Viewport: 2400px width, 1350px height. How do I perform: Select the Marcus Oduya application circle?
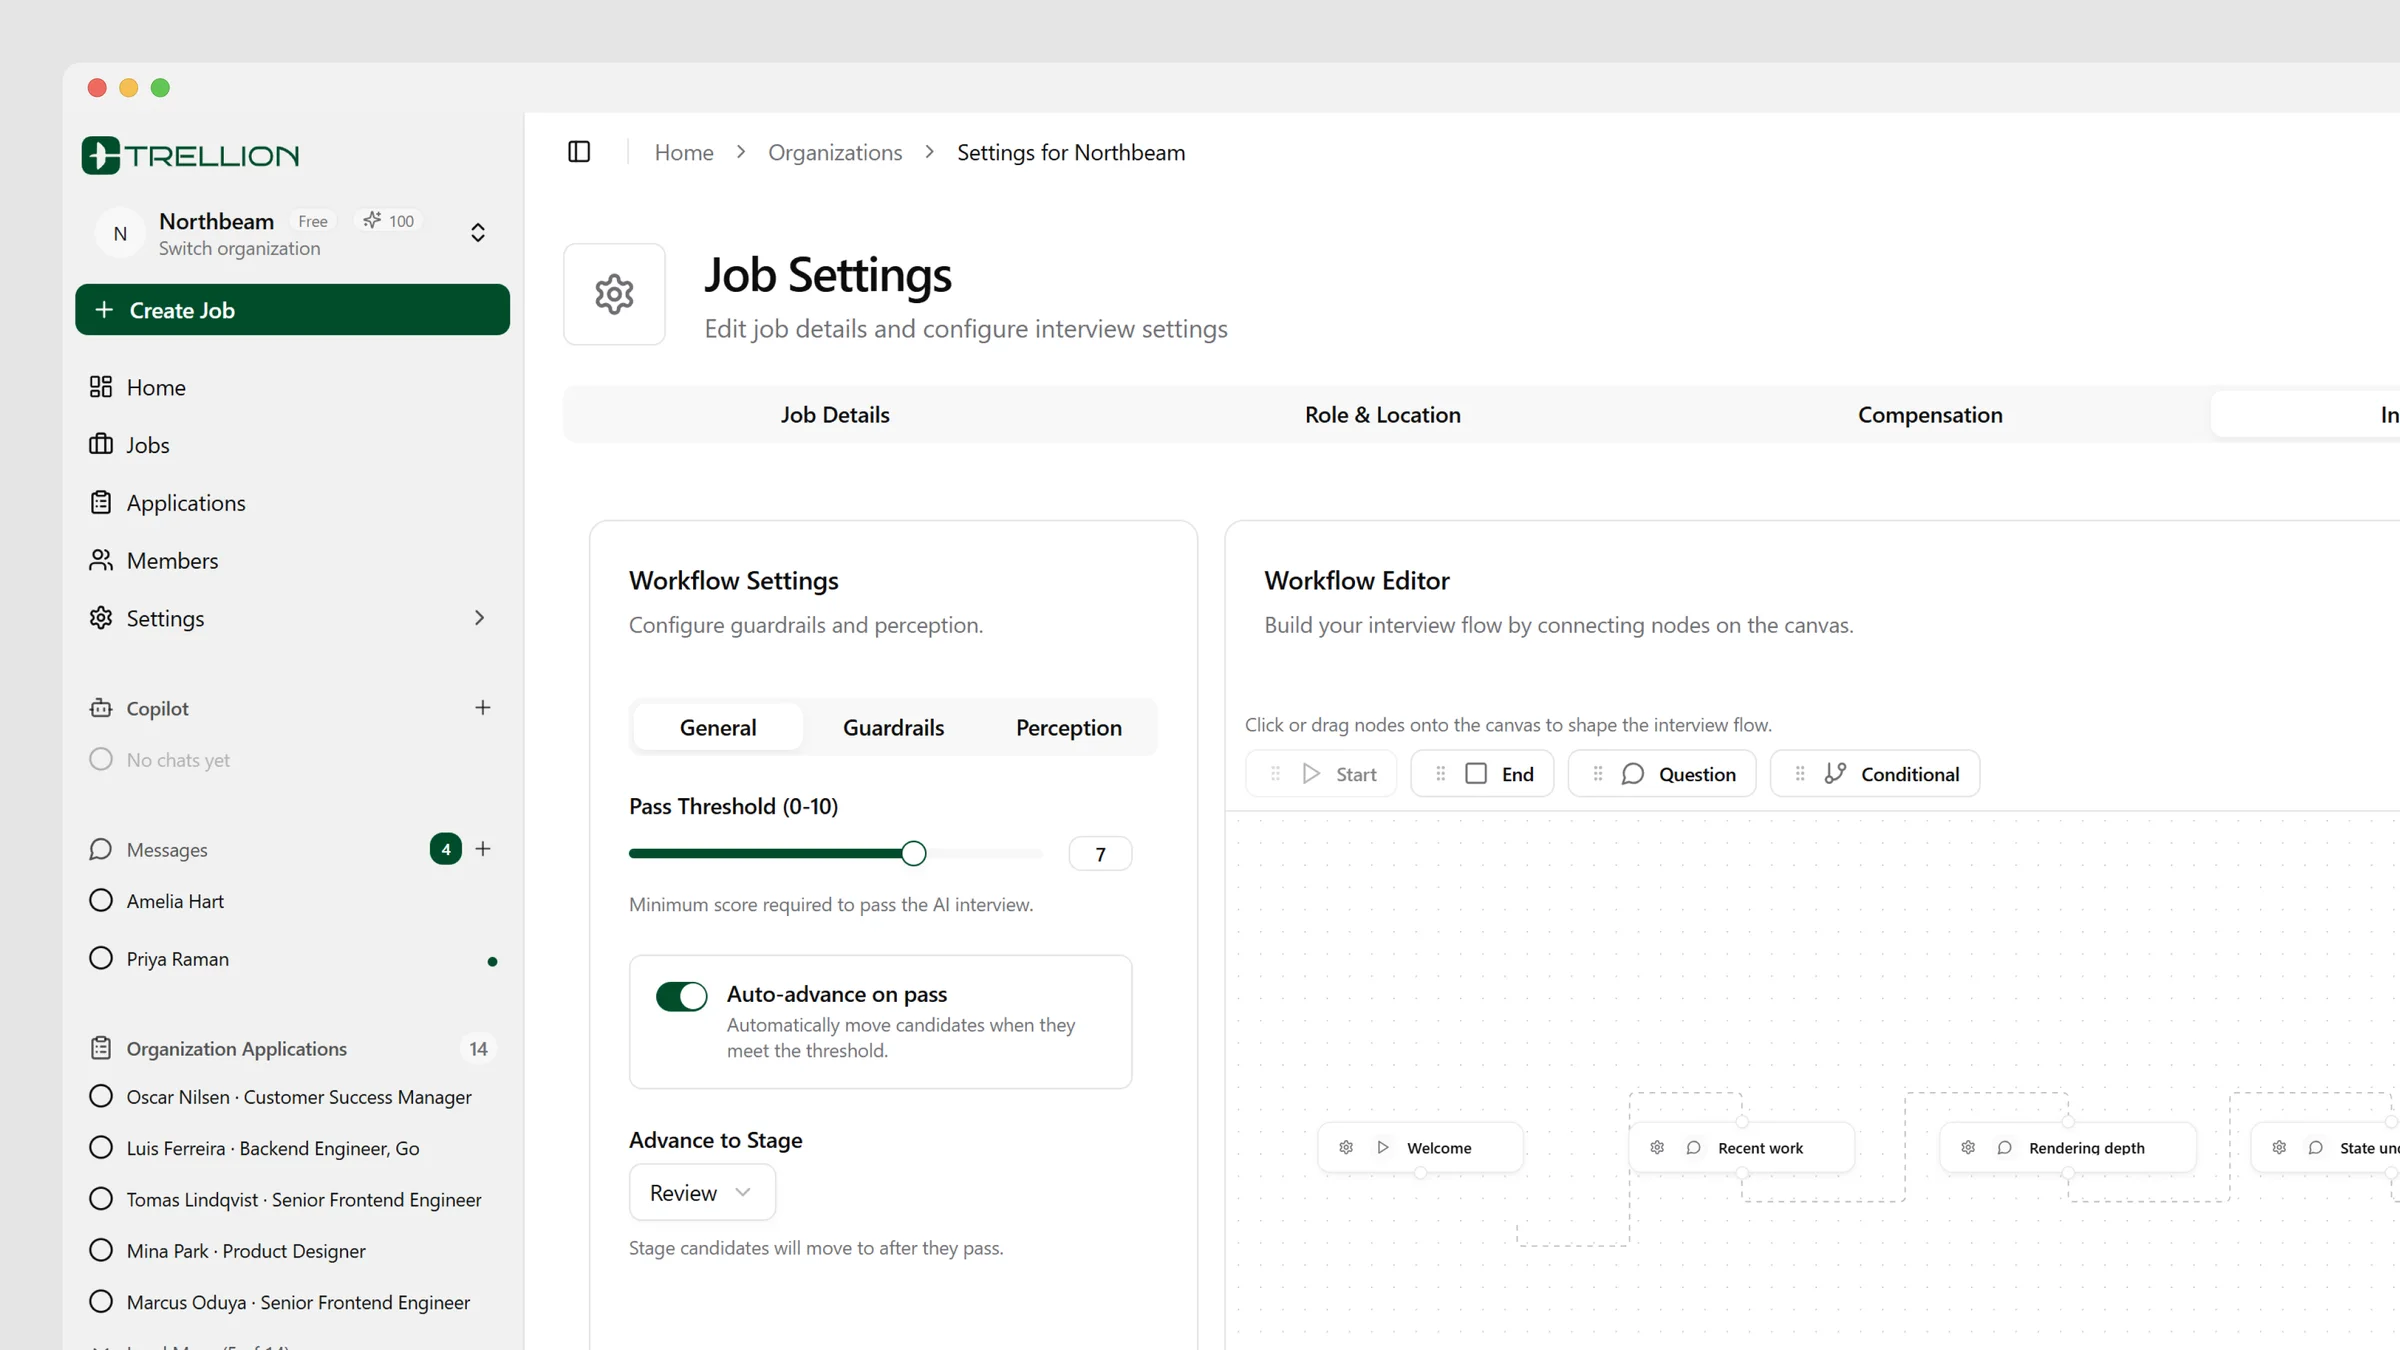click(x=101, y=1302)
